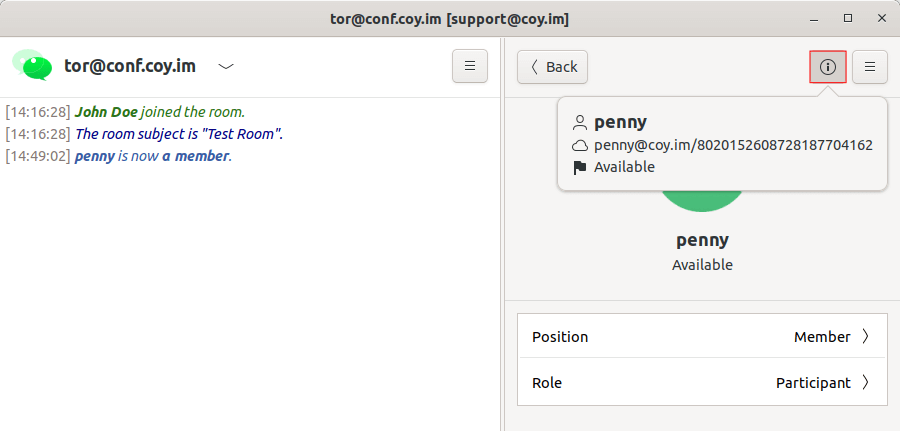Screen dimensions: 900x431
Task: Click the penny name below the avatar
Action: pos(702,240)
